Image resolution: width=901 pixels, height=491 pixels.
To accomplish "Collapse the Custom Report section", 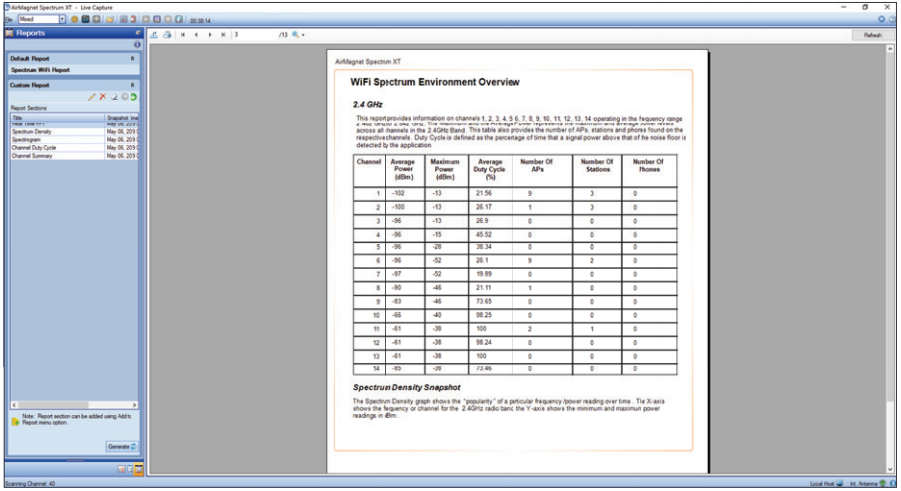I will [x=132, y=85].
